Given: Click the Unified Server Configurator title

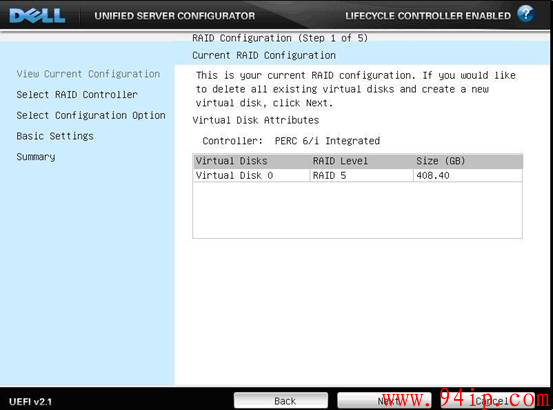Looking at the screenshot, I should pyautogui.click(x=175, y=16).
